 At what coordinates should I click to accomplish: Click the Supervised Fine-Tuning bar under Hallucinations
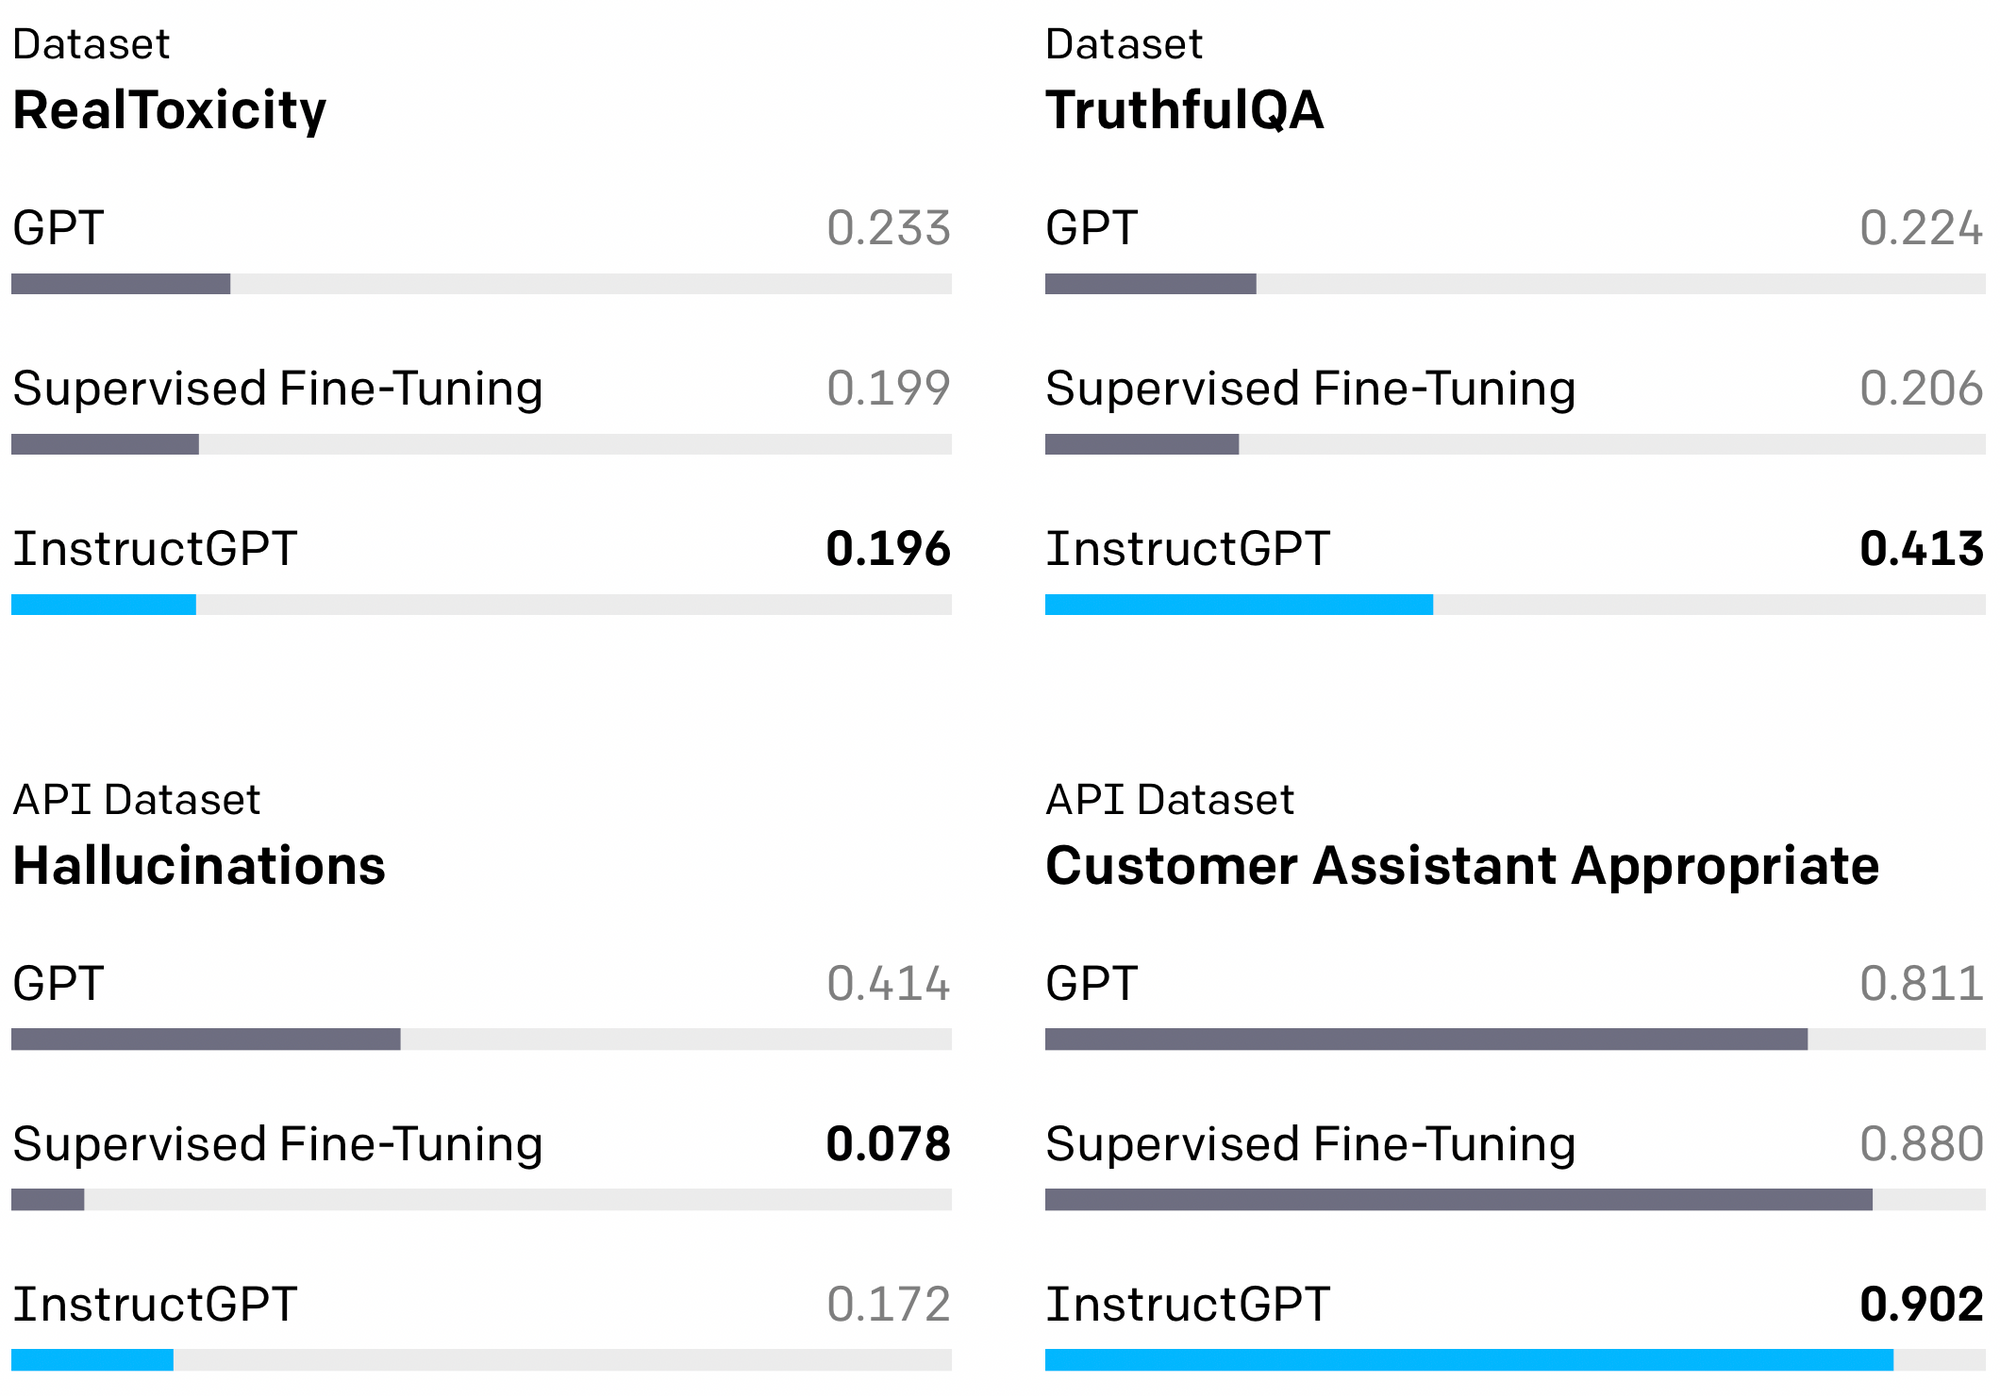pos(48,1199)
